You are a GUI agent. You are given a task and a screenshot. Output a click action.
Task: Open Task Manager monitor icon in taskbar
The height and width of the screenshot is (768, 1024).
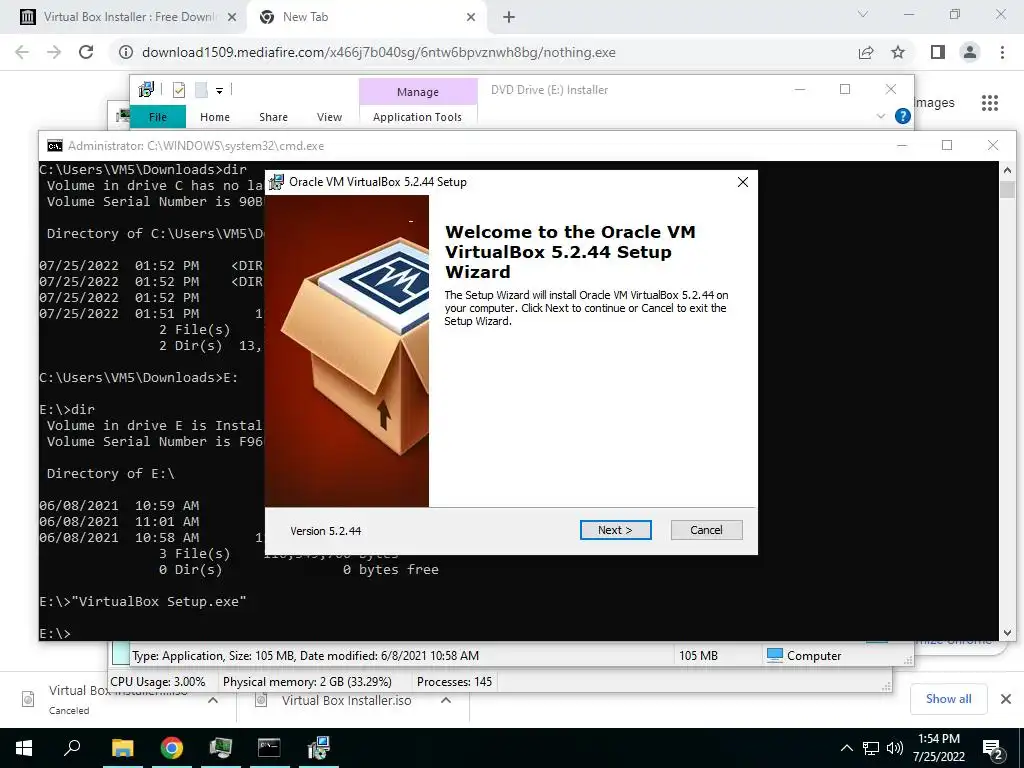click(x=221, y=748)
